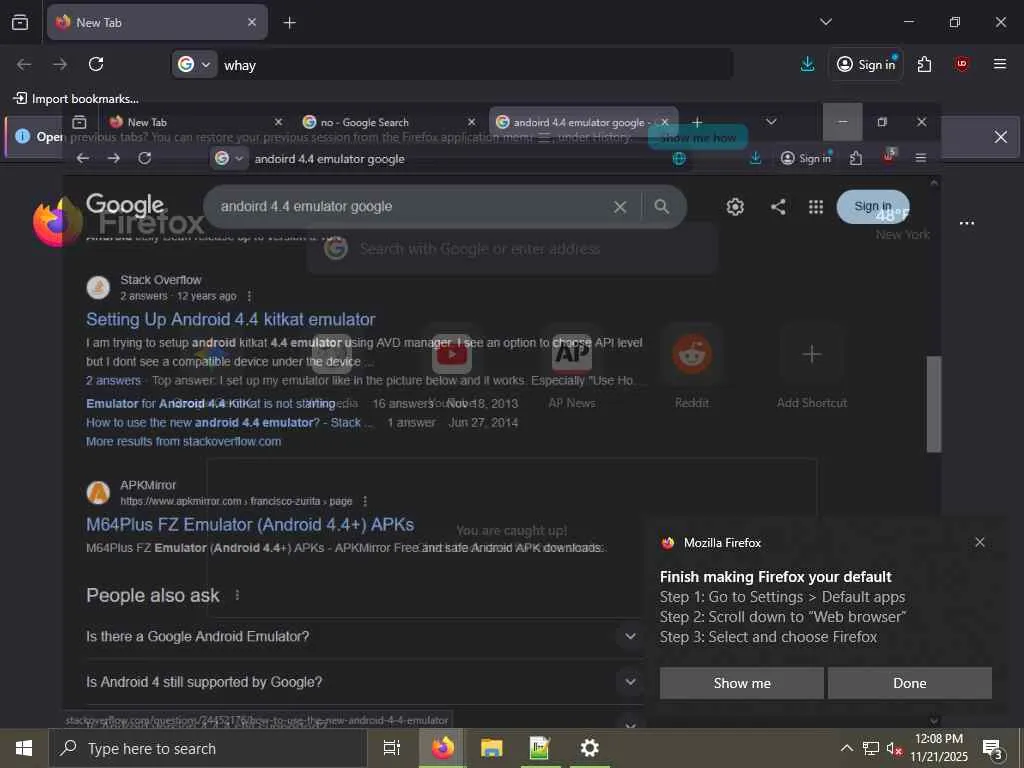The height and width of the screenshot is (768, 1024).
Task: Open File Explorer from the taskbar
Action: click(491, 748)
